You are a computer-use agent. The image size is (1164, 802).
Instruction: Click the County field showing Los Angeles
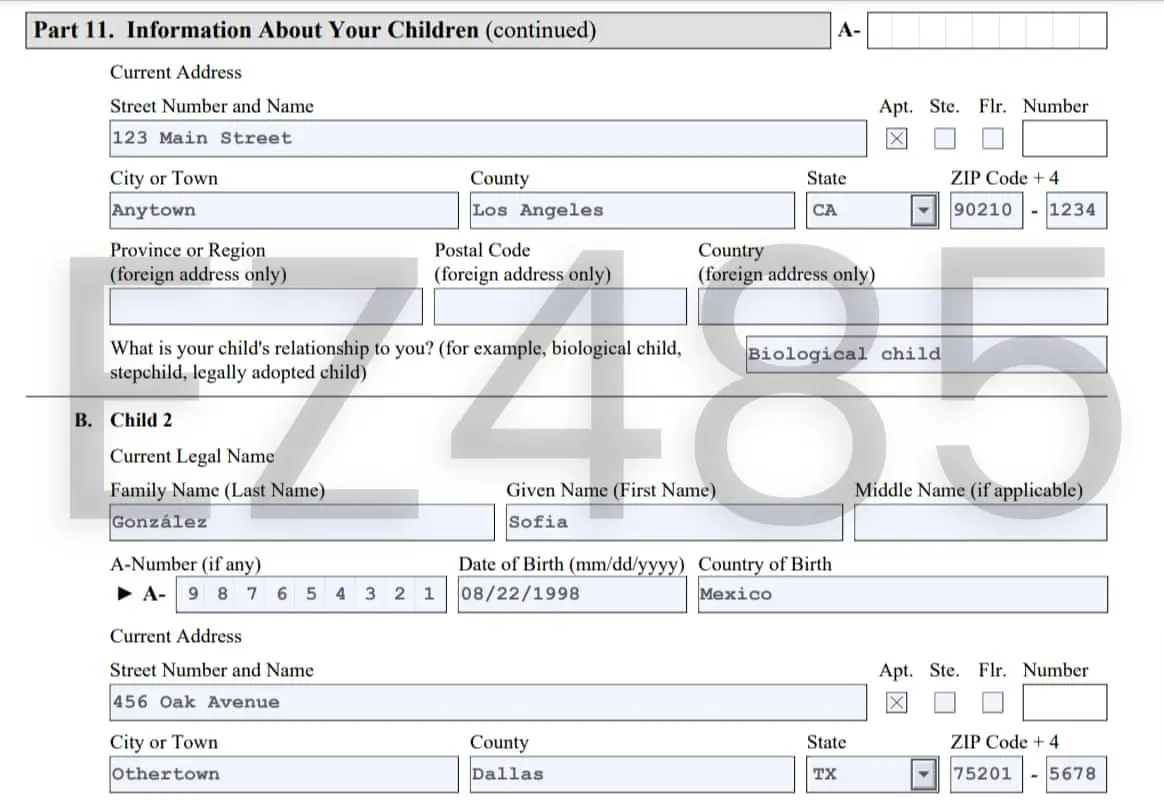coord(631,210)
